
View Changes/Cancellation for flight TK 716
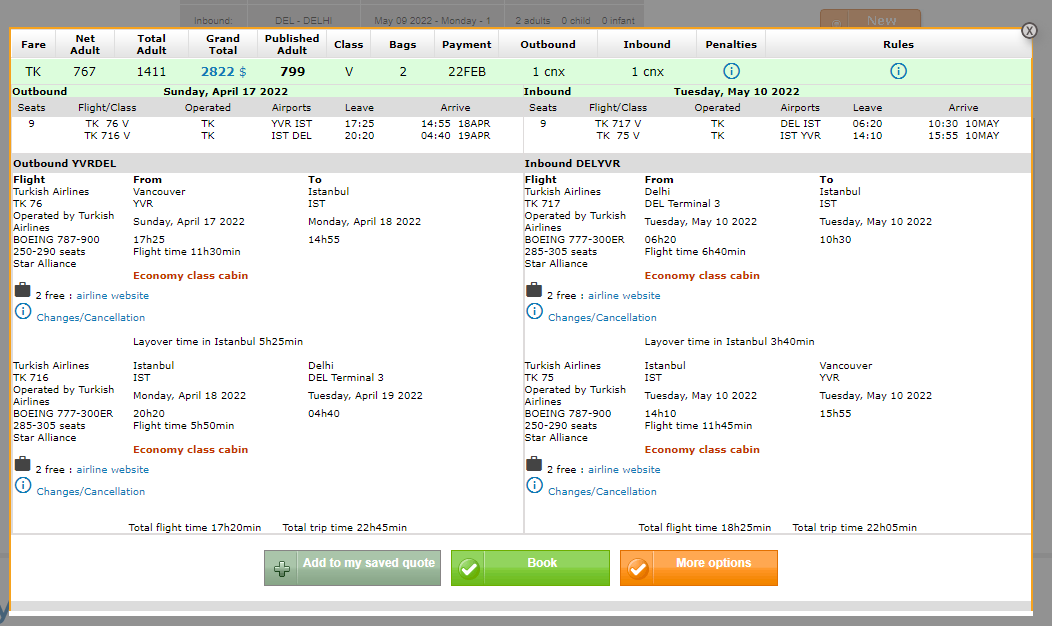coord(91,492)
